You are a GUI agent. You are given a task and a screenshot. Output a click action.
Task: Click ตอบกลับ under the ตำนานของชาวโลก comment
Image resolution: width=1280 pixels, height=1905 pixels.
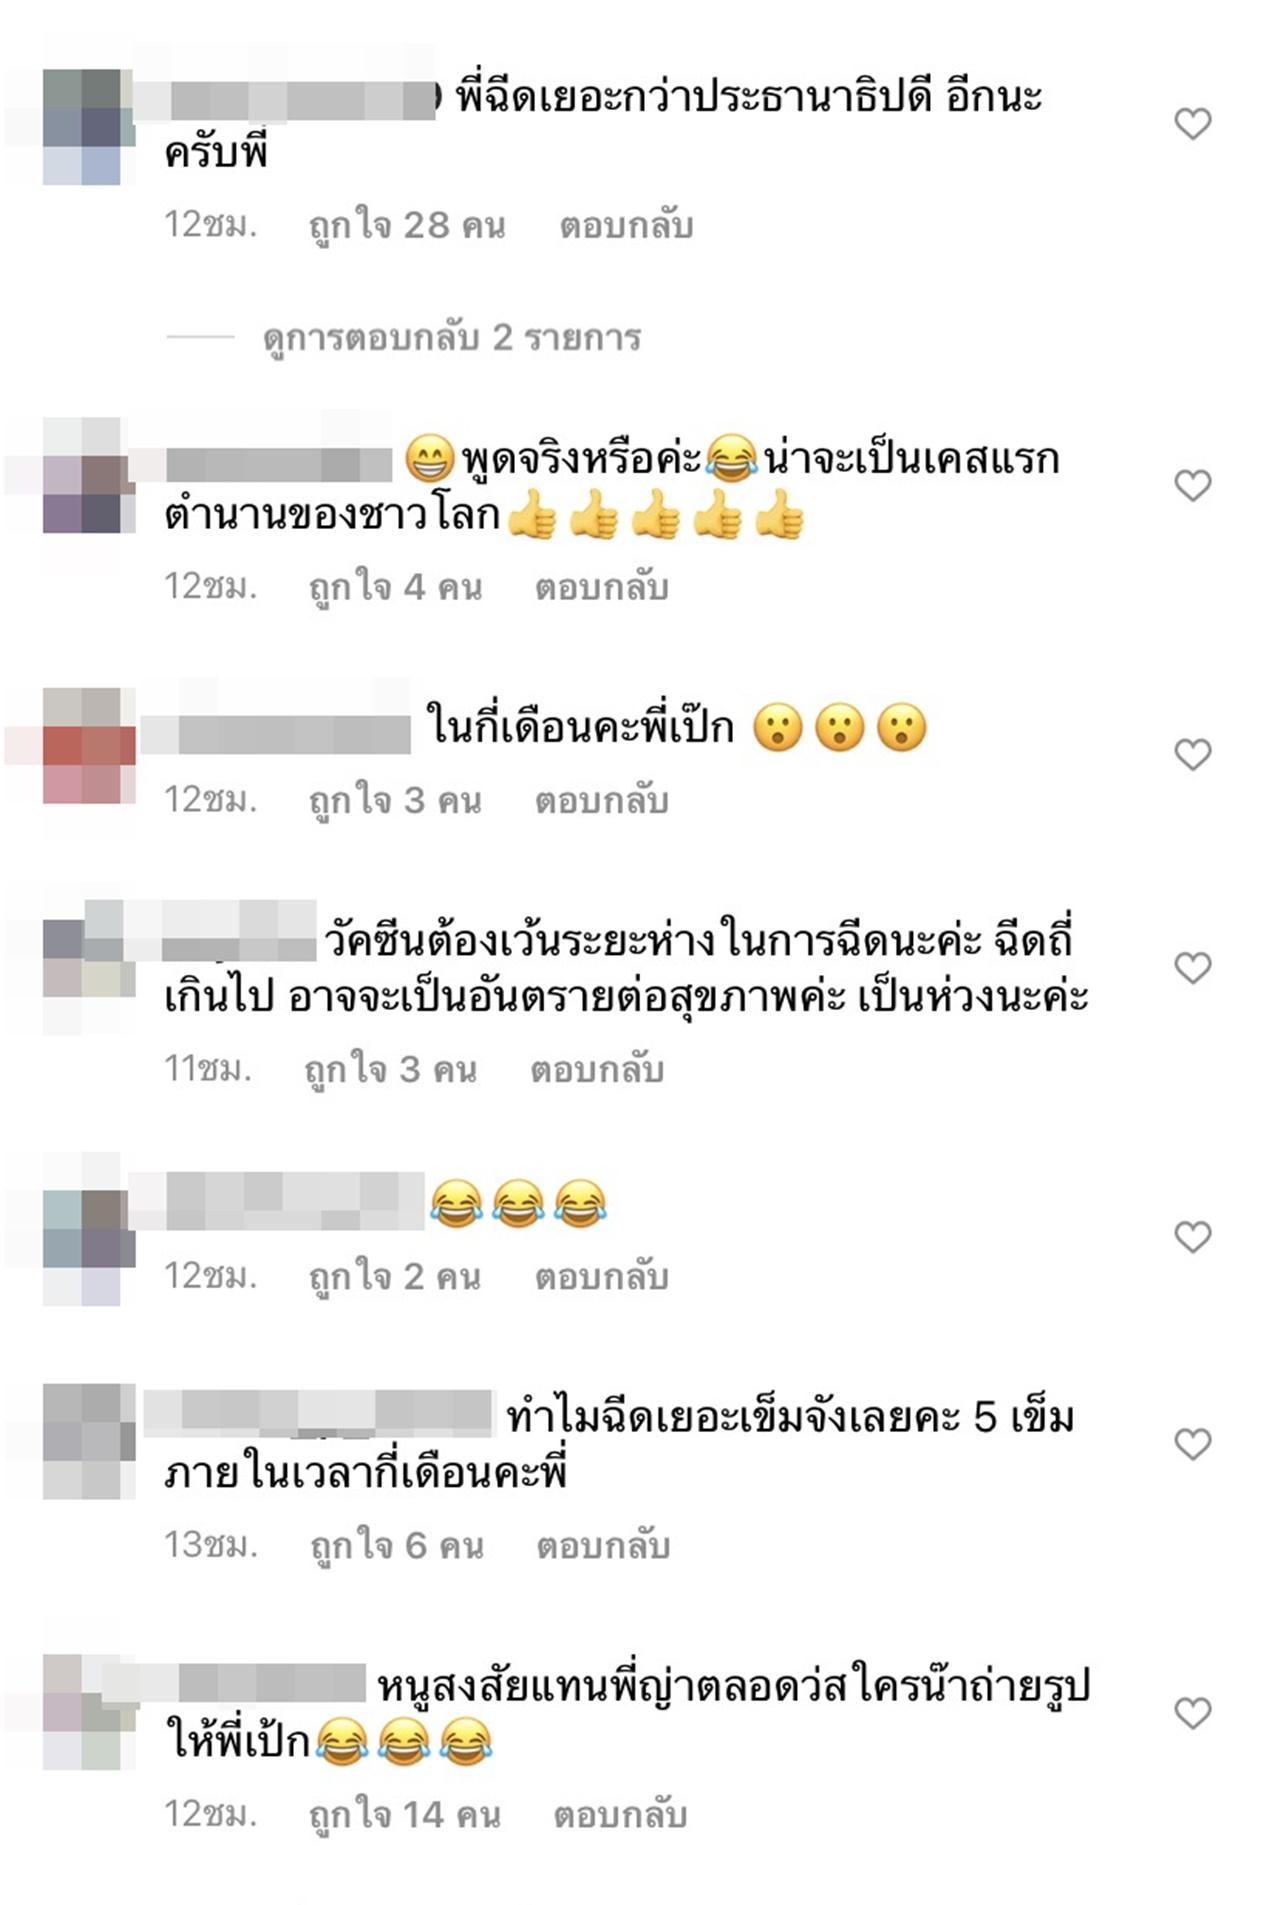[601, 588]
